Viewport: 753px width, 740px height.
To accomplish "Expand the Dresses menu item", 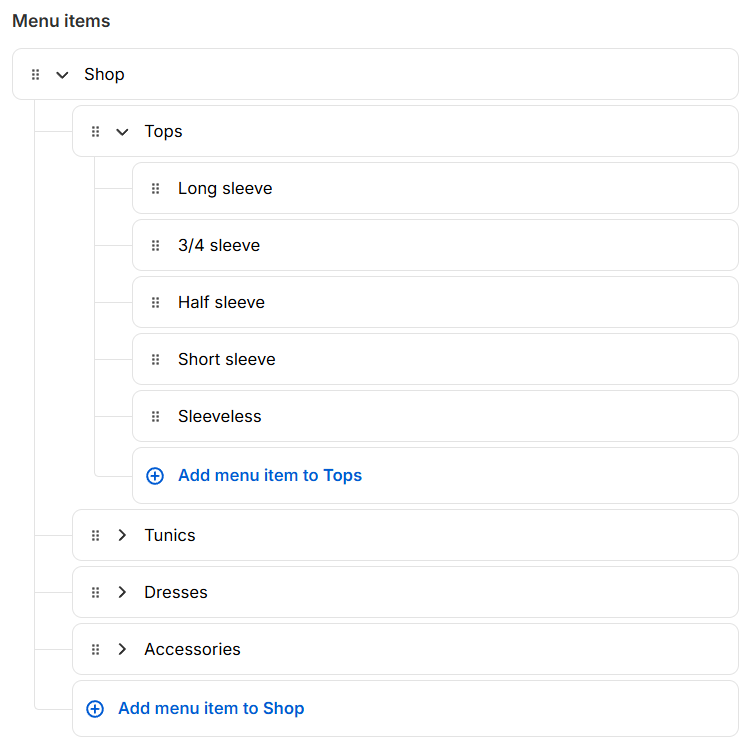I will point(123,593).
